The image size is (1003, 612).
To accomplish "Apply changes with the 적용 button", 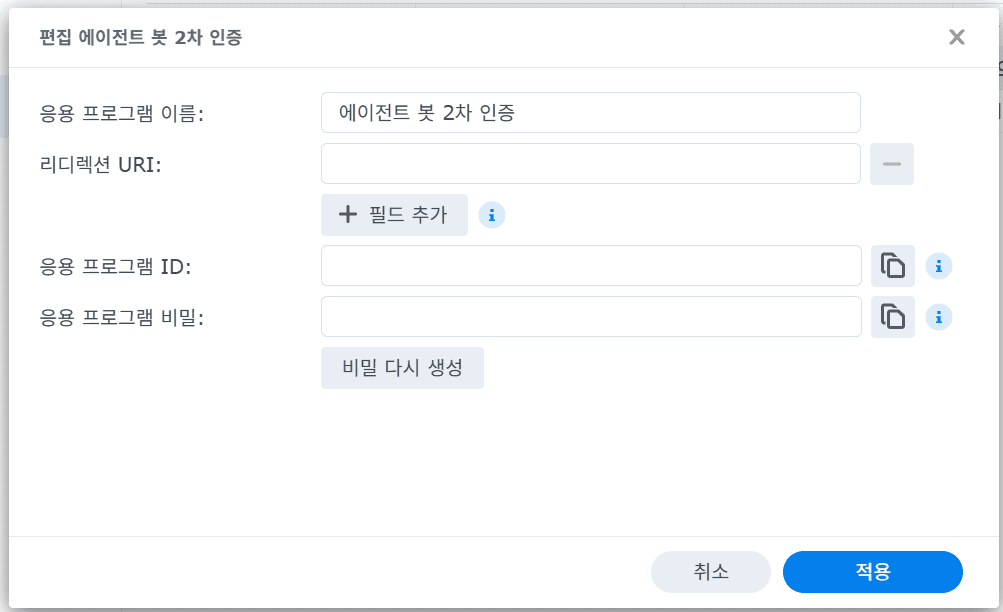I will [x=872, y=571].
